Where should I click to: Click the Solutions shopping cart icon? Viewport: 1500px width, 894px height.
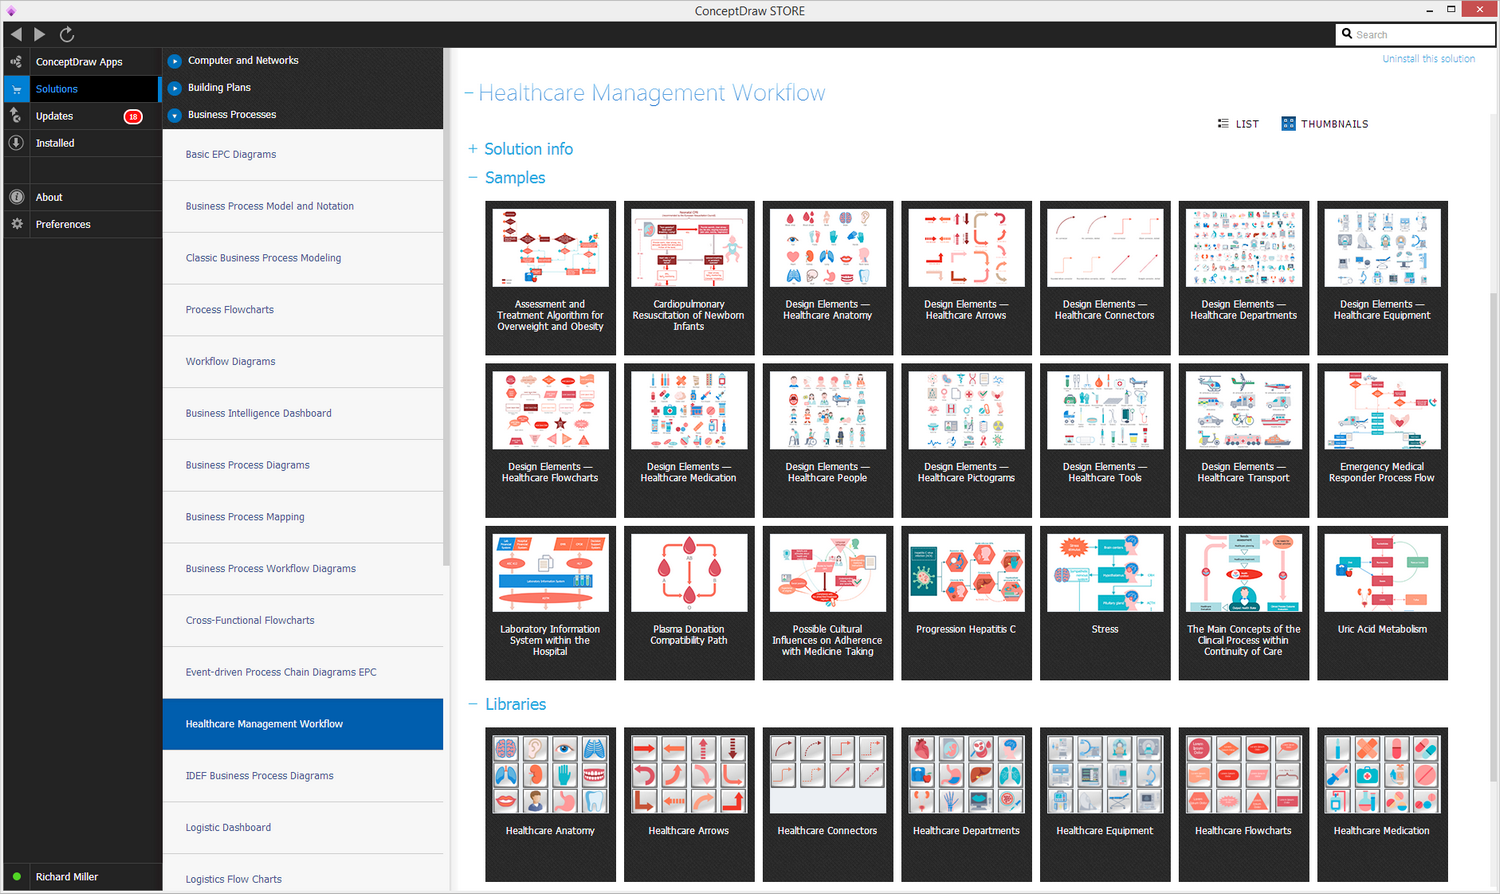pyautogui.click(x=16, y=89)
